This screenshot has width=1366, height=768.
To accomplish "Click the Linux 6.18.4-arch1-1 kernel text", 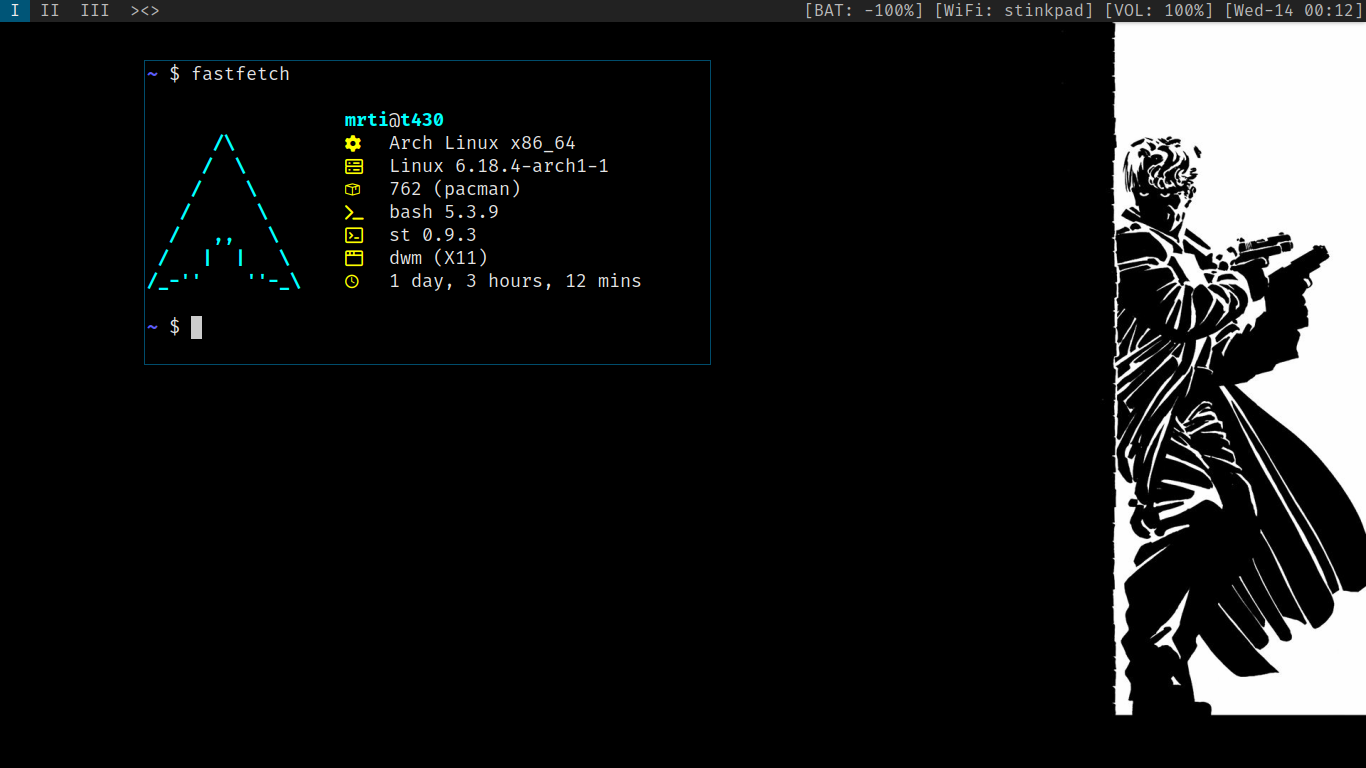I will [x=499, y=166].
